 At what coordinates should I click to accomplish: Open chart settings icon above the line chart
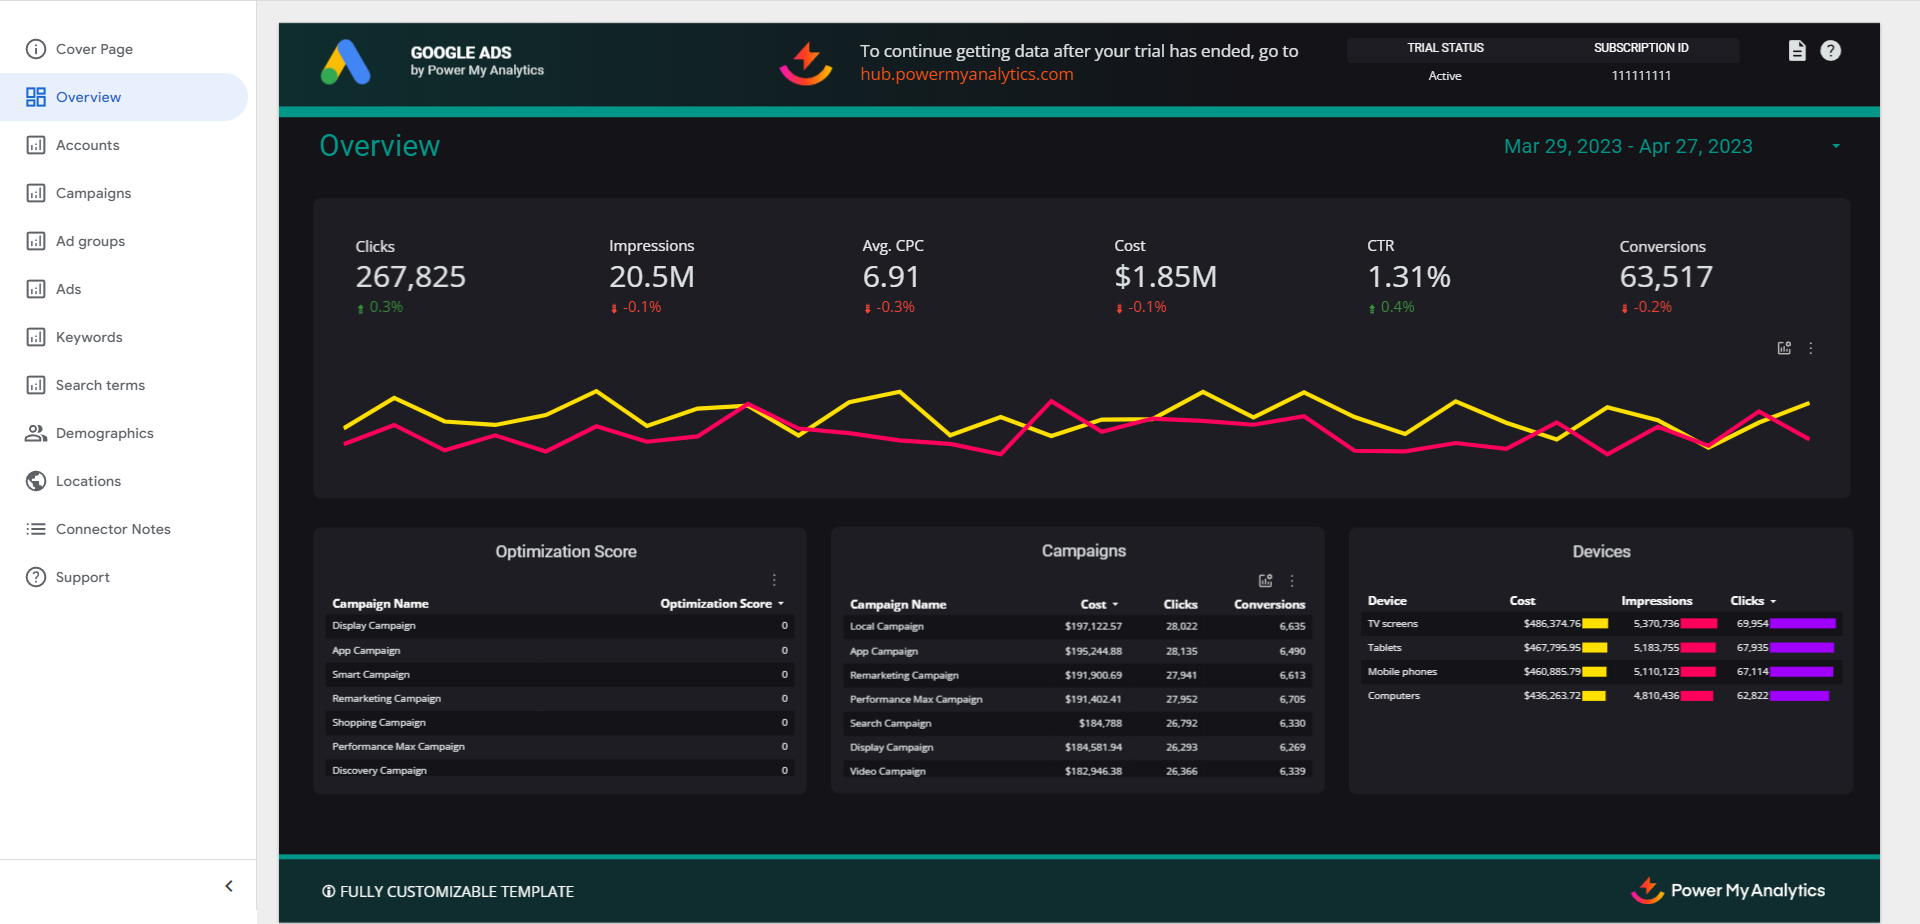coord(1784,348)
